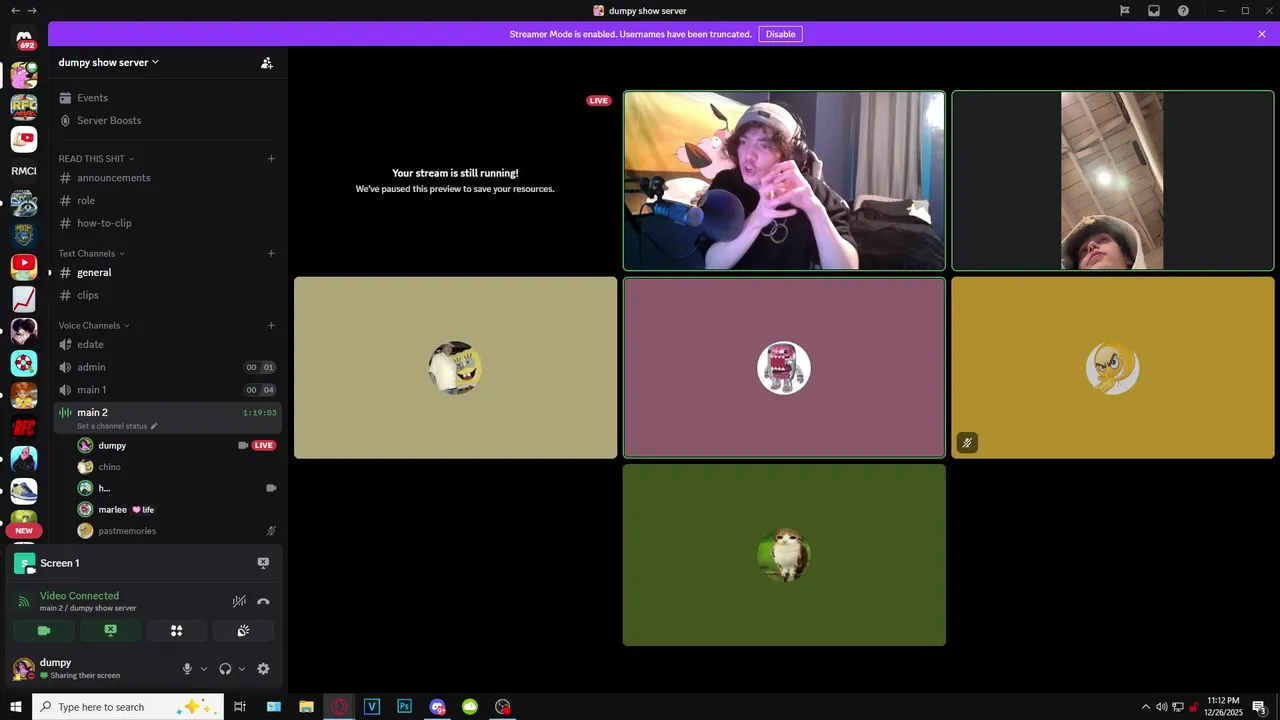Open Task View on the taskbar
The image size is (1280, 720).
pos(240,707)
